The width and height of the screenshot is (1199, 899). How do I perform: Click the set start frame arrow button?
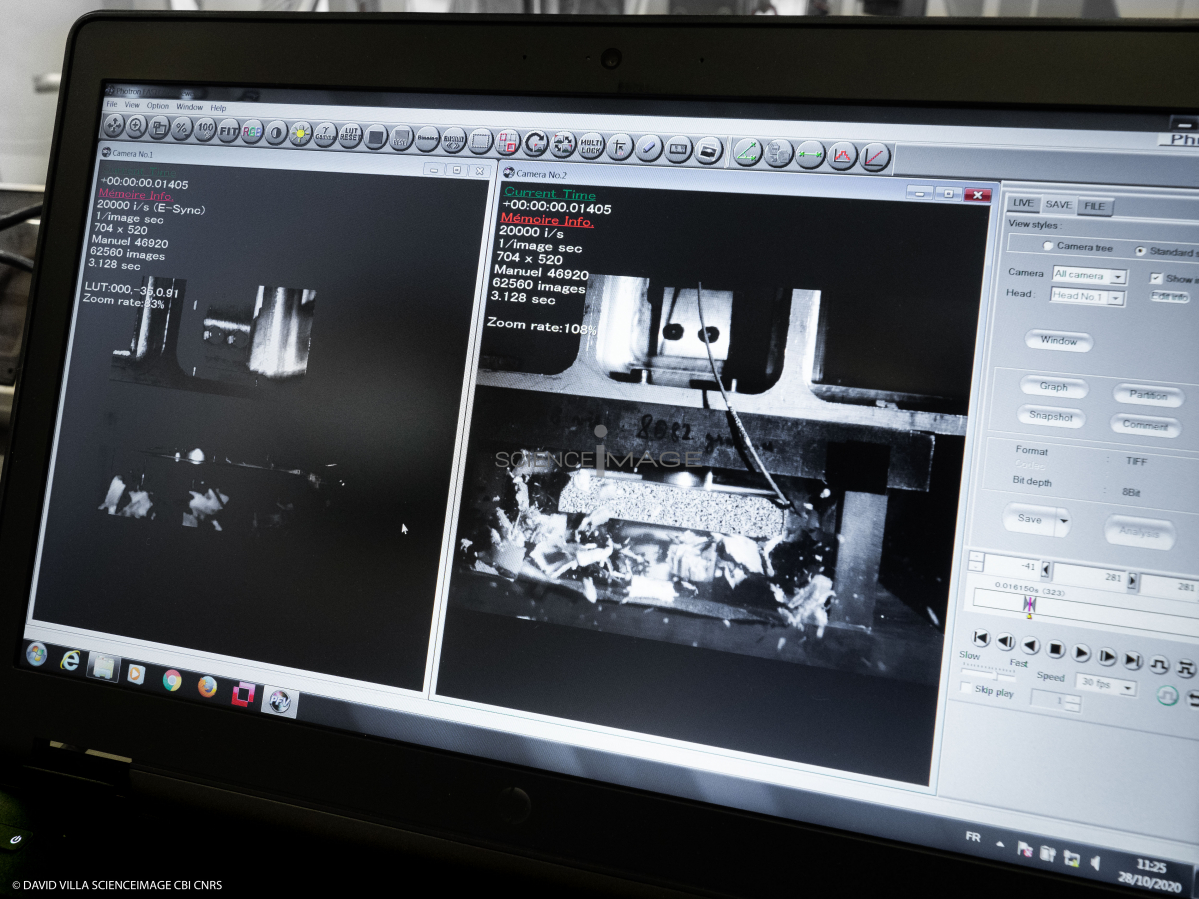(x=1046, y=570)
